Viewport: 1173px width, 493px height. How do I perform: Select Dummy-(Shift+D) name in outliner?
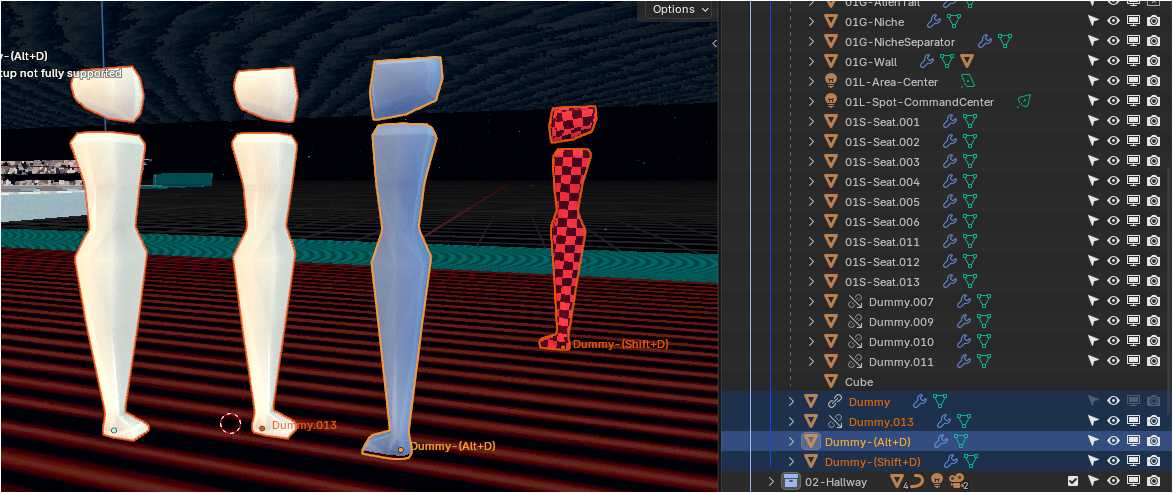pos(872,462)
